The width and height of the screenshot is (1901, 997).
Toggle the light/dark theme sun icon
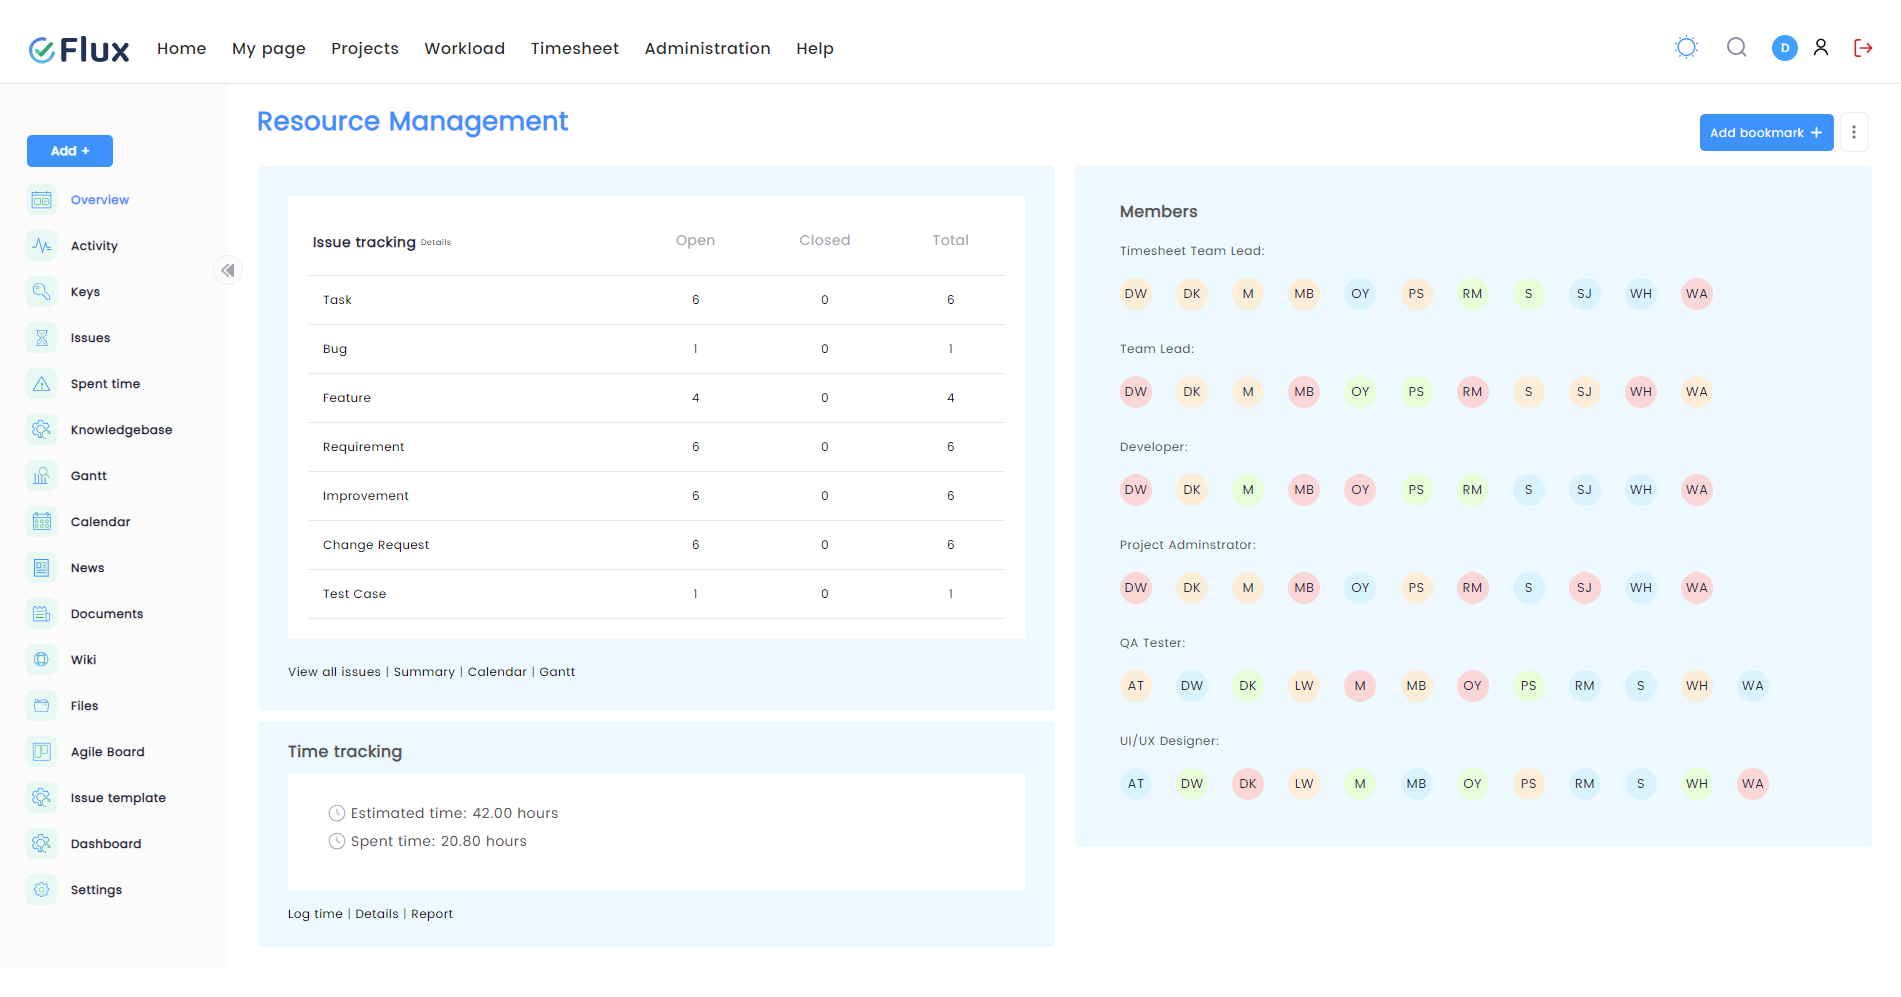(1686, 47)
